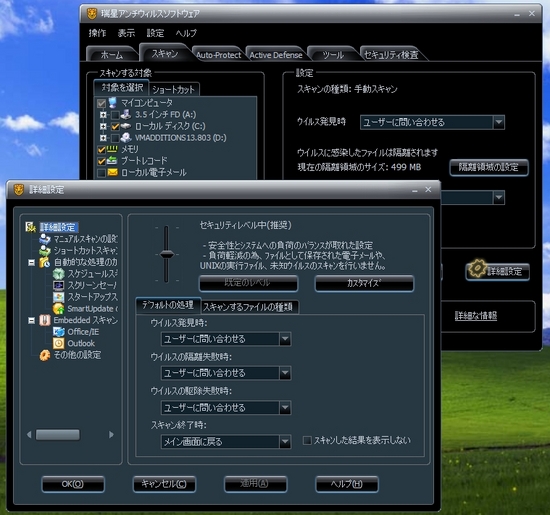Click the Office/IE icon in tree
This screenshot has width=550, height=515.
[59, 332]
